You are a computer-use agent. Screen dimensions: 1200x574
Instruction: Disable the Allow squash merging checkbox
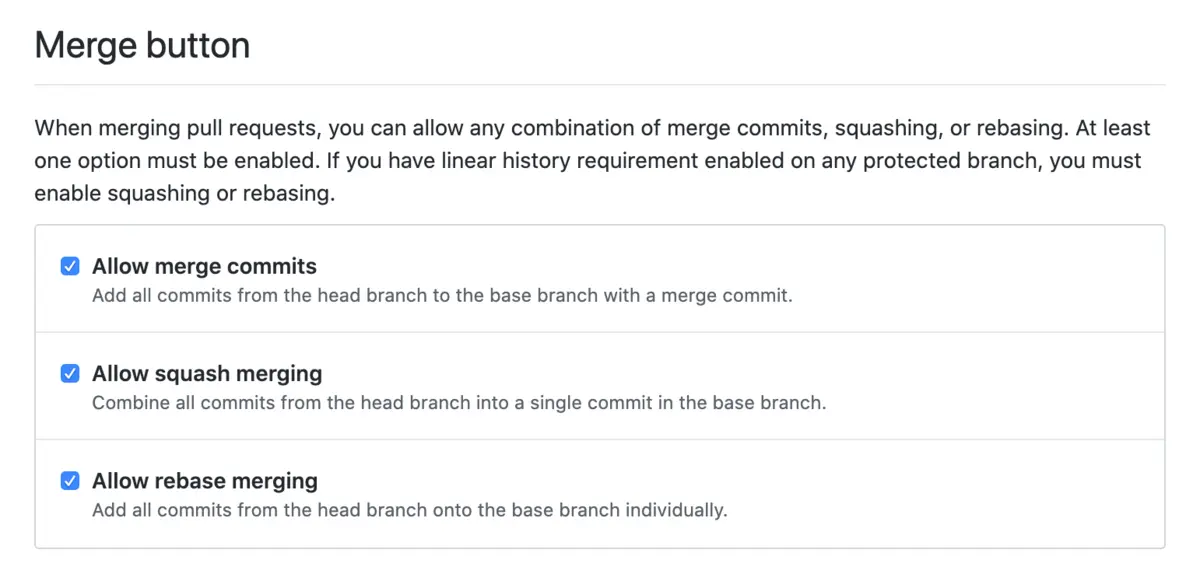(70, 373)
